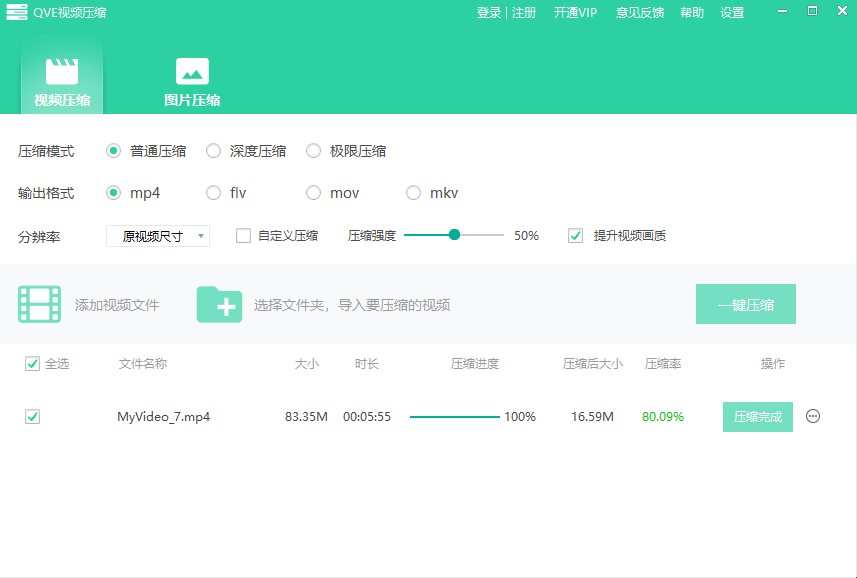Uncheck the 提升视频画质 option
Viewport: 857px width, 578px height.
(x=575, y=236)
